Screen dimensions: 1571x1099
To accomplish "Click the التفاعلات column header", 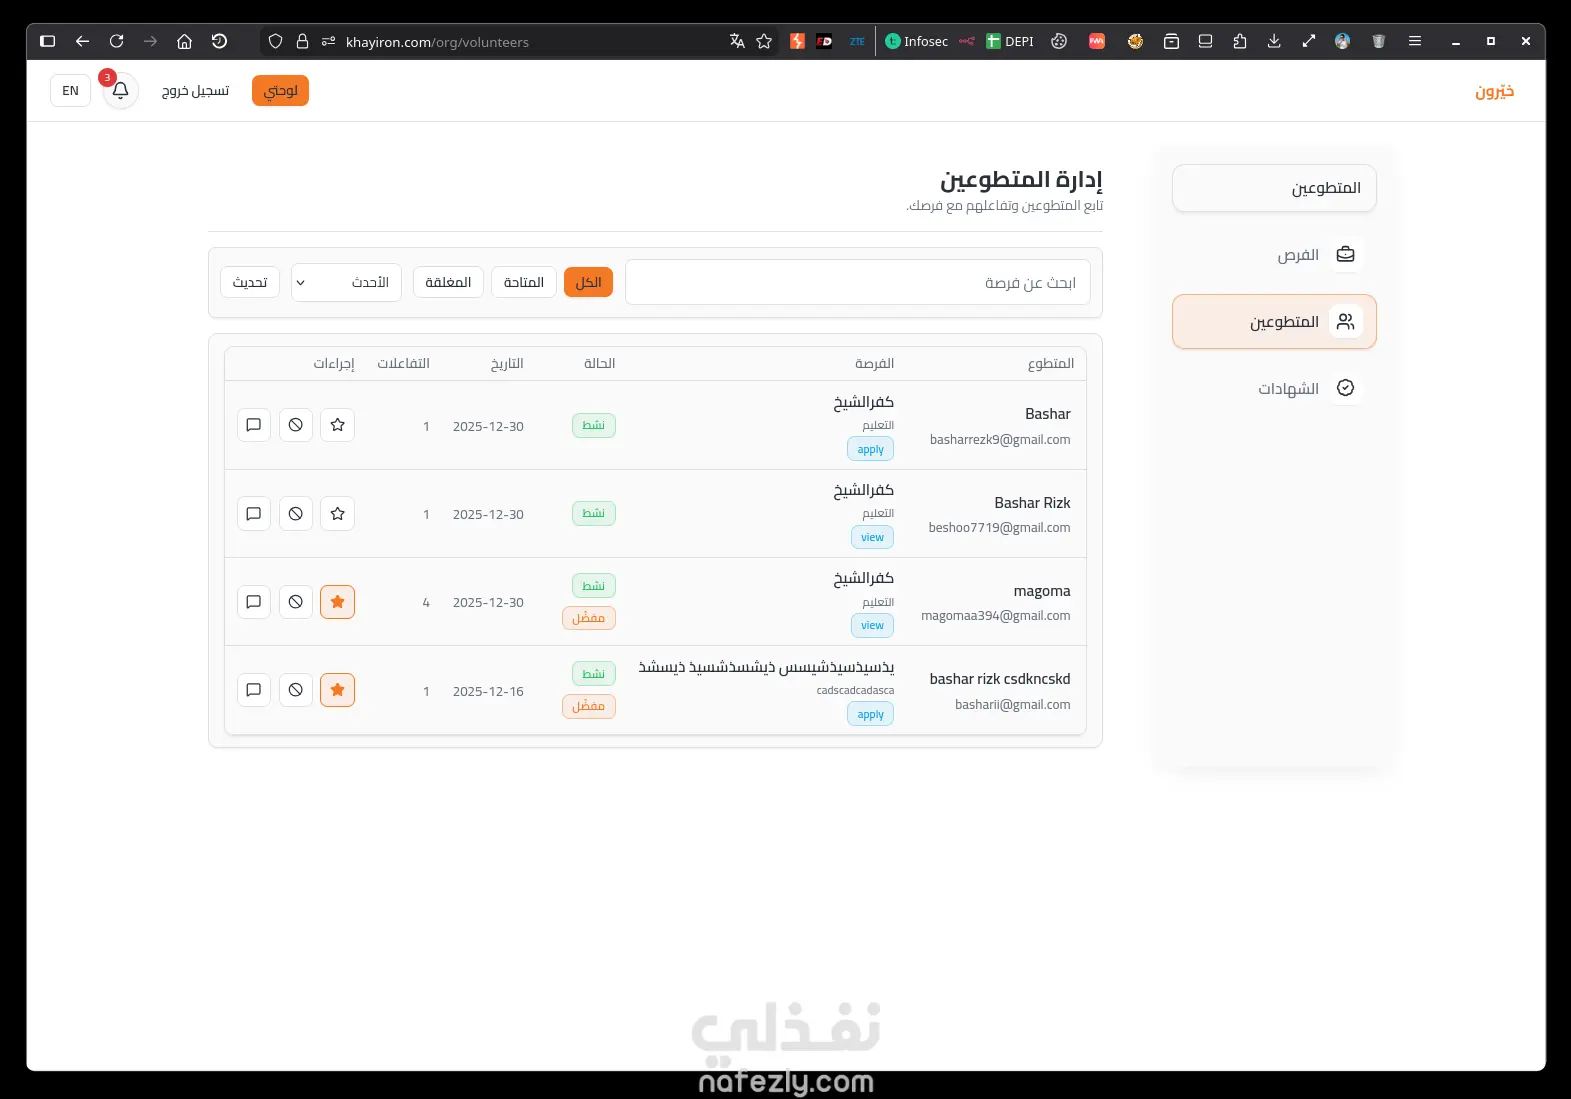I will tap(403, 363).
